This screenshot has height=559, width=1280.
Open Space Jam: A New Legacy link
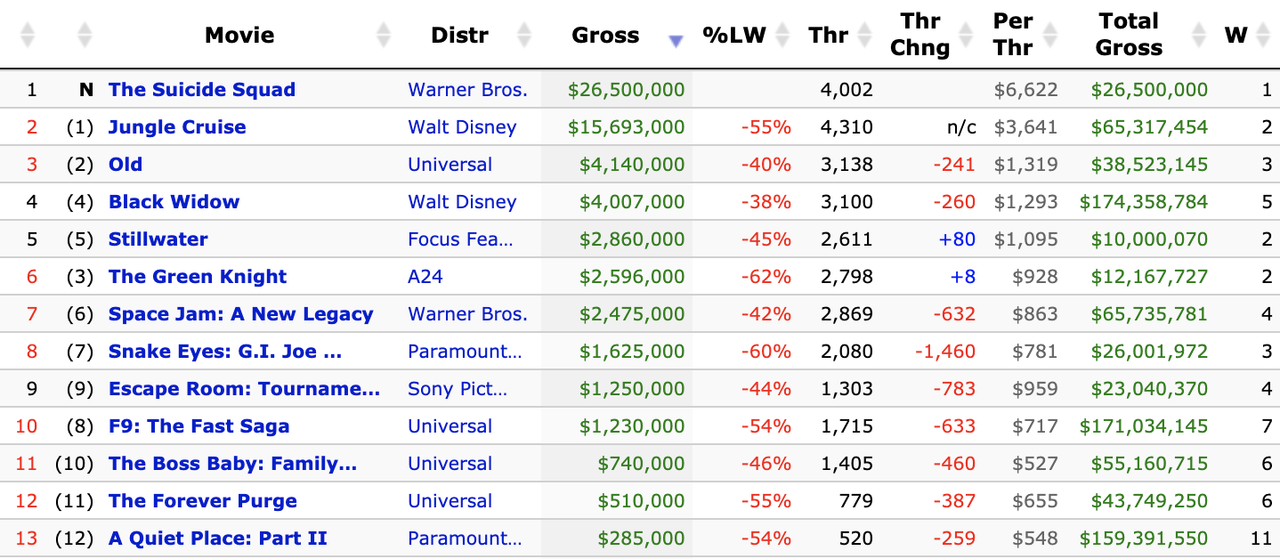point(241,314)
